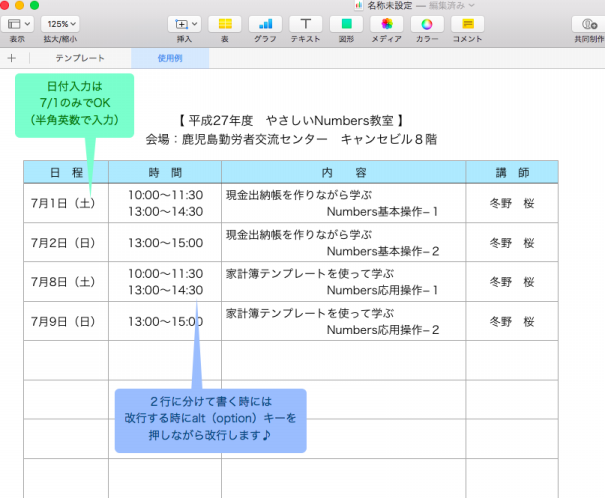
Task: Add a chart with the グラフ icon
Action: pyautogui.click(x=265, y=24)
